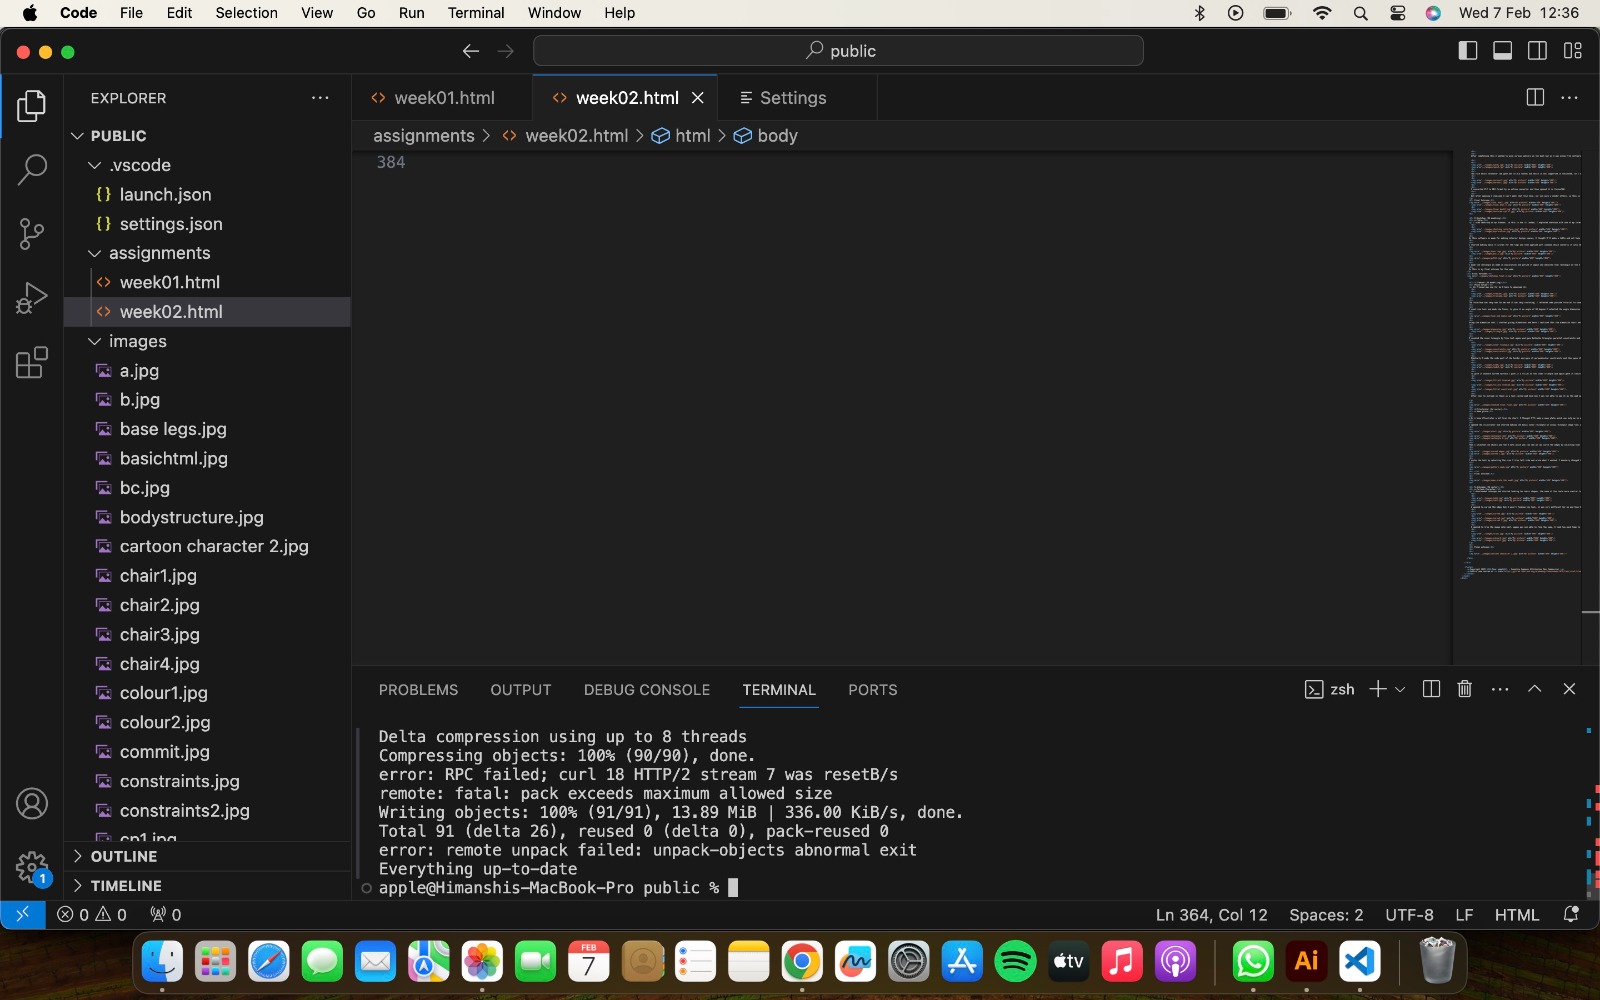Open the terminal launch profile dropdown
The height and width of the screenshot is (1000, 1600).
tap(1400, 689)
